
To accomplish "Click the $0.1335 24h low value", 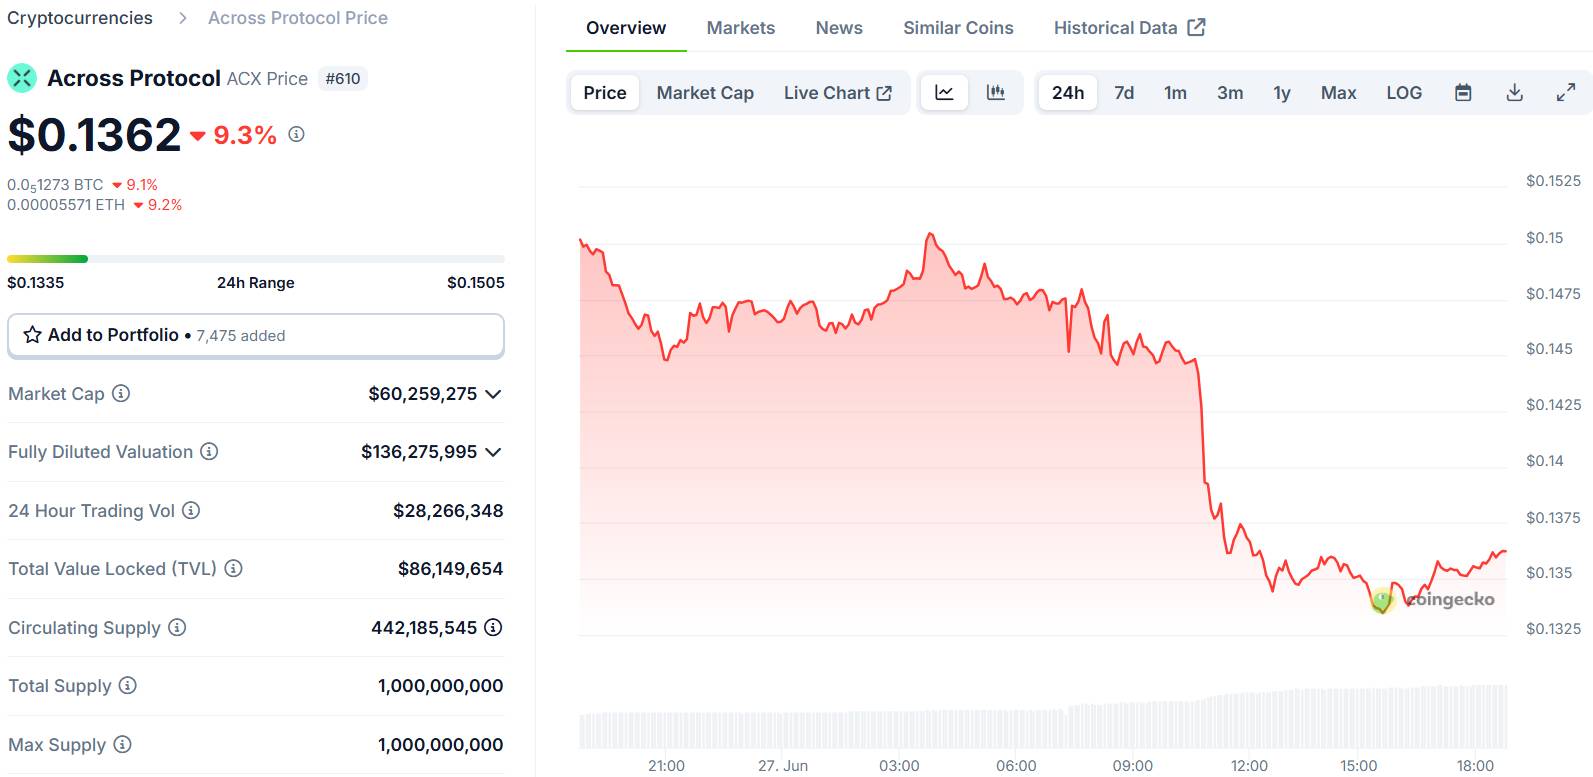I will pyautogui.click(x=36, y=283).
